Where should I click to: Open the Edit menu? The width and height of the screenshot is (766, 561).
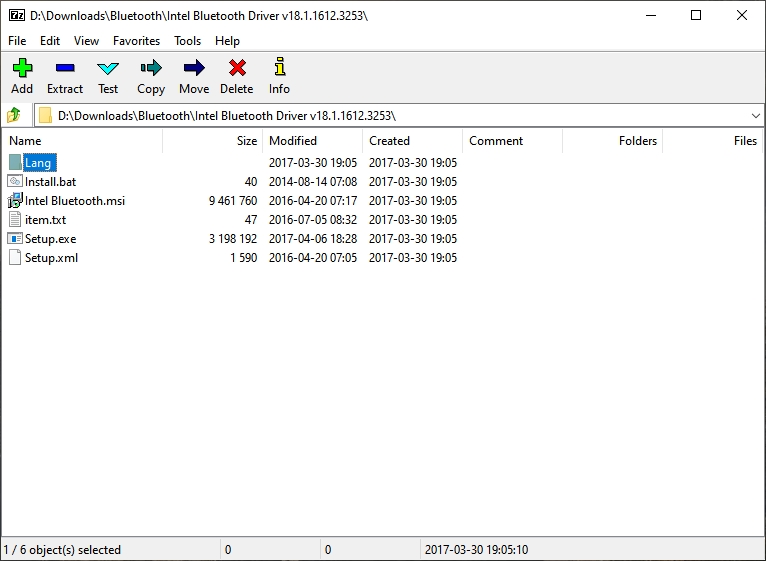[50, 41]
